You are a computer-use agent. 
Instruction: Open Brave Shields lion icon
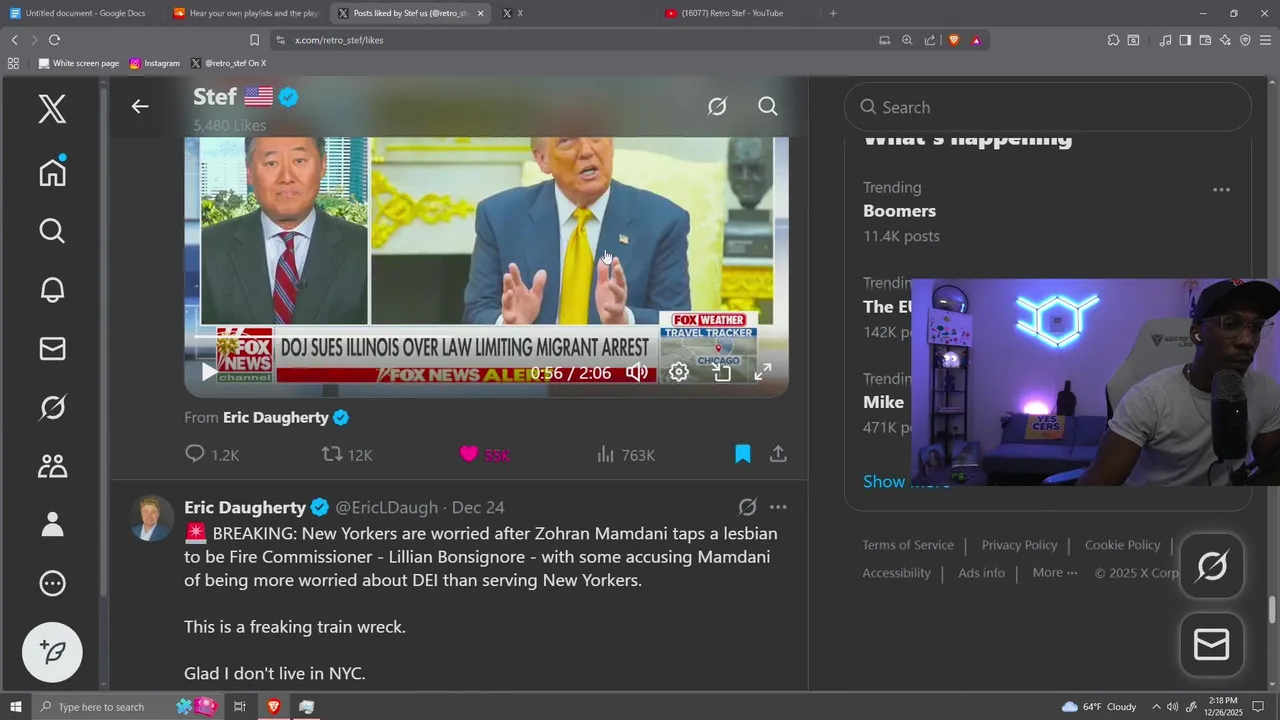point(954,40)
